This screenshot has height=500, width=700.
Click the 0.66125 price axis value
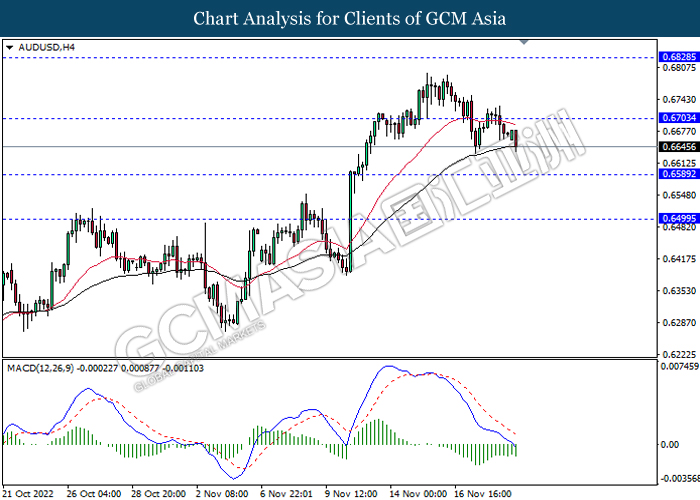679,163
